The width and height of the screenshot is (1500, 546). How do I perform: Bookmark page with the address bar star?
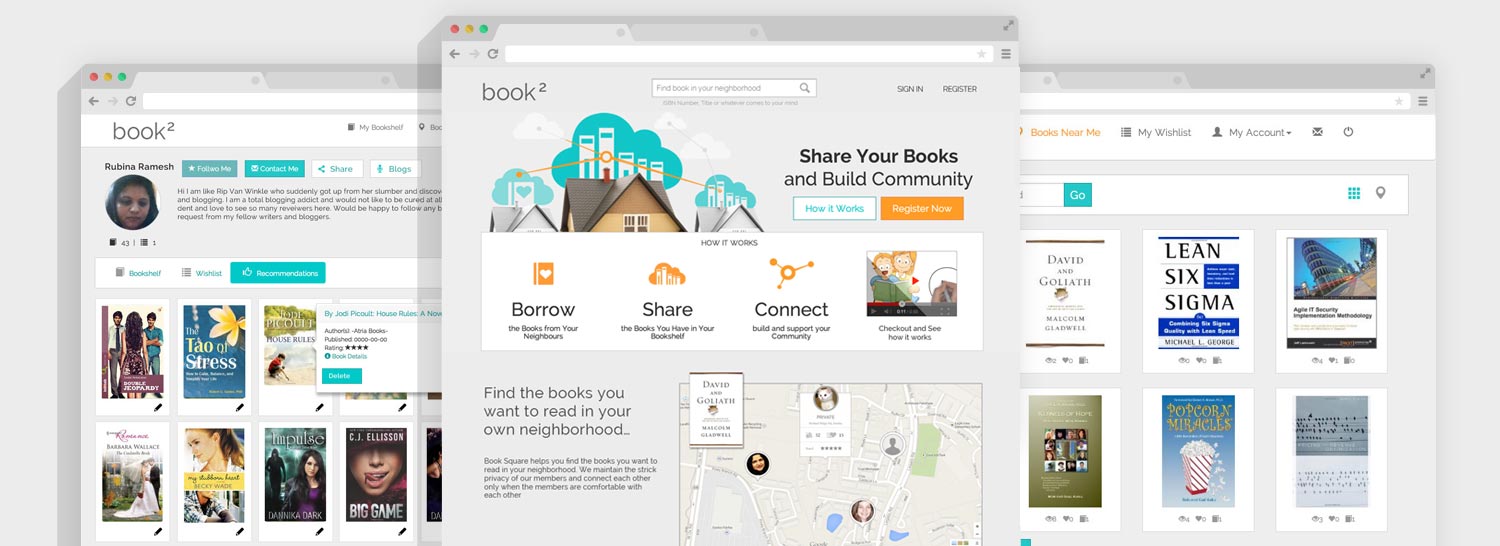pyautogui.click(x=981, y=54)
